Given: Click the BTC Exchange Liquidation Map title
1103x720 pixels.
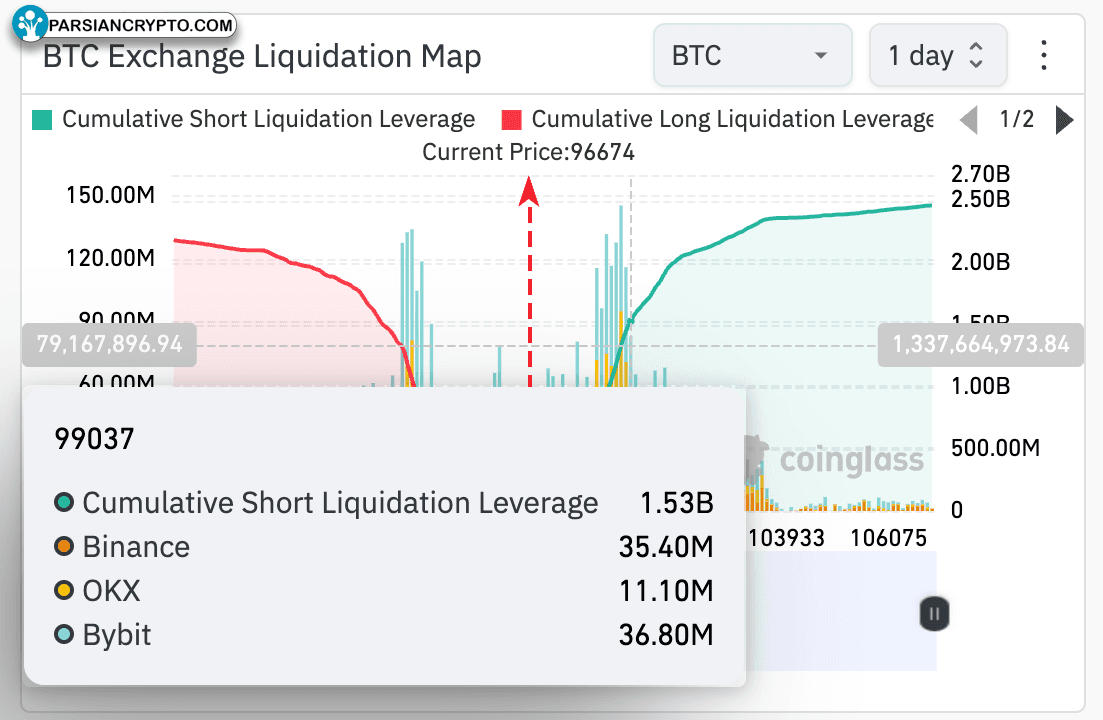Looking at the screenshot, I should (x=262, y=56).
